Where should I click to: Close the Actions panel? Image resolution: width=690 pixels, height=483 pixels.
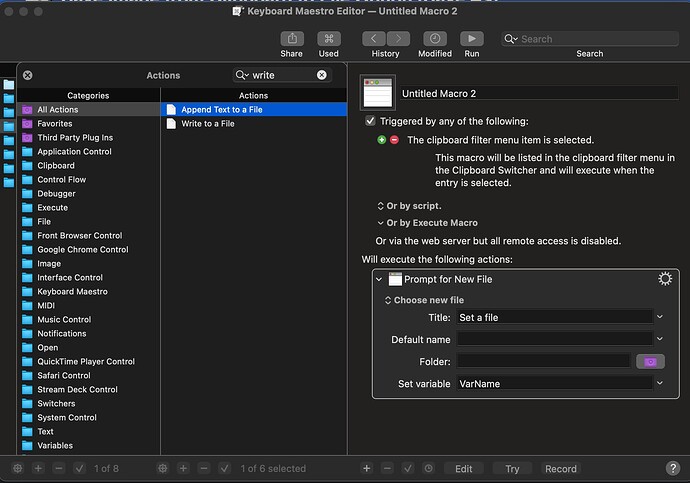(x=28, y=75)
